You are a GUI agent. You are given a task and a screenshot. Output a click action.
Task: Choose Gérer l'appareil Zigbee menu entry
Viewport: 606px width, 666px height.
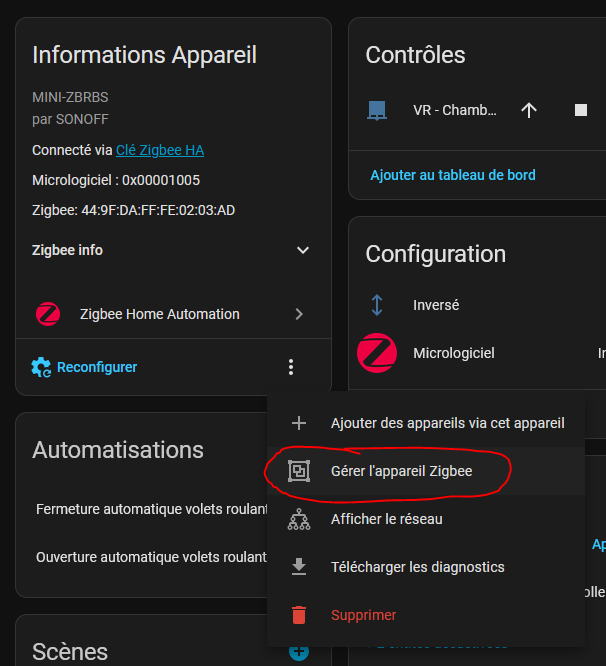click(401, 471)
